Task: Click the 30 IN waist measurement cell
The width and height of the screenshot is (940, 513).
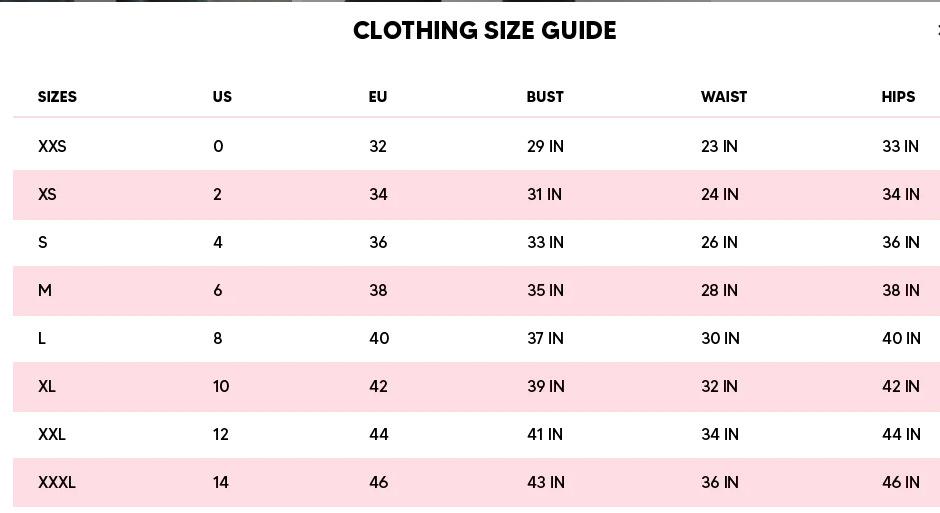Action: click(x=720, y=338)
